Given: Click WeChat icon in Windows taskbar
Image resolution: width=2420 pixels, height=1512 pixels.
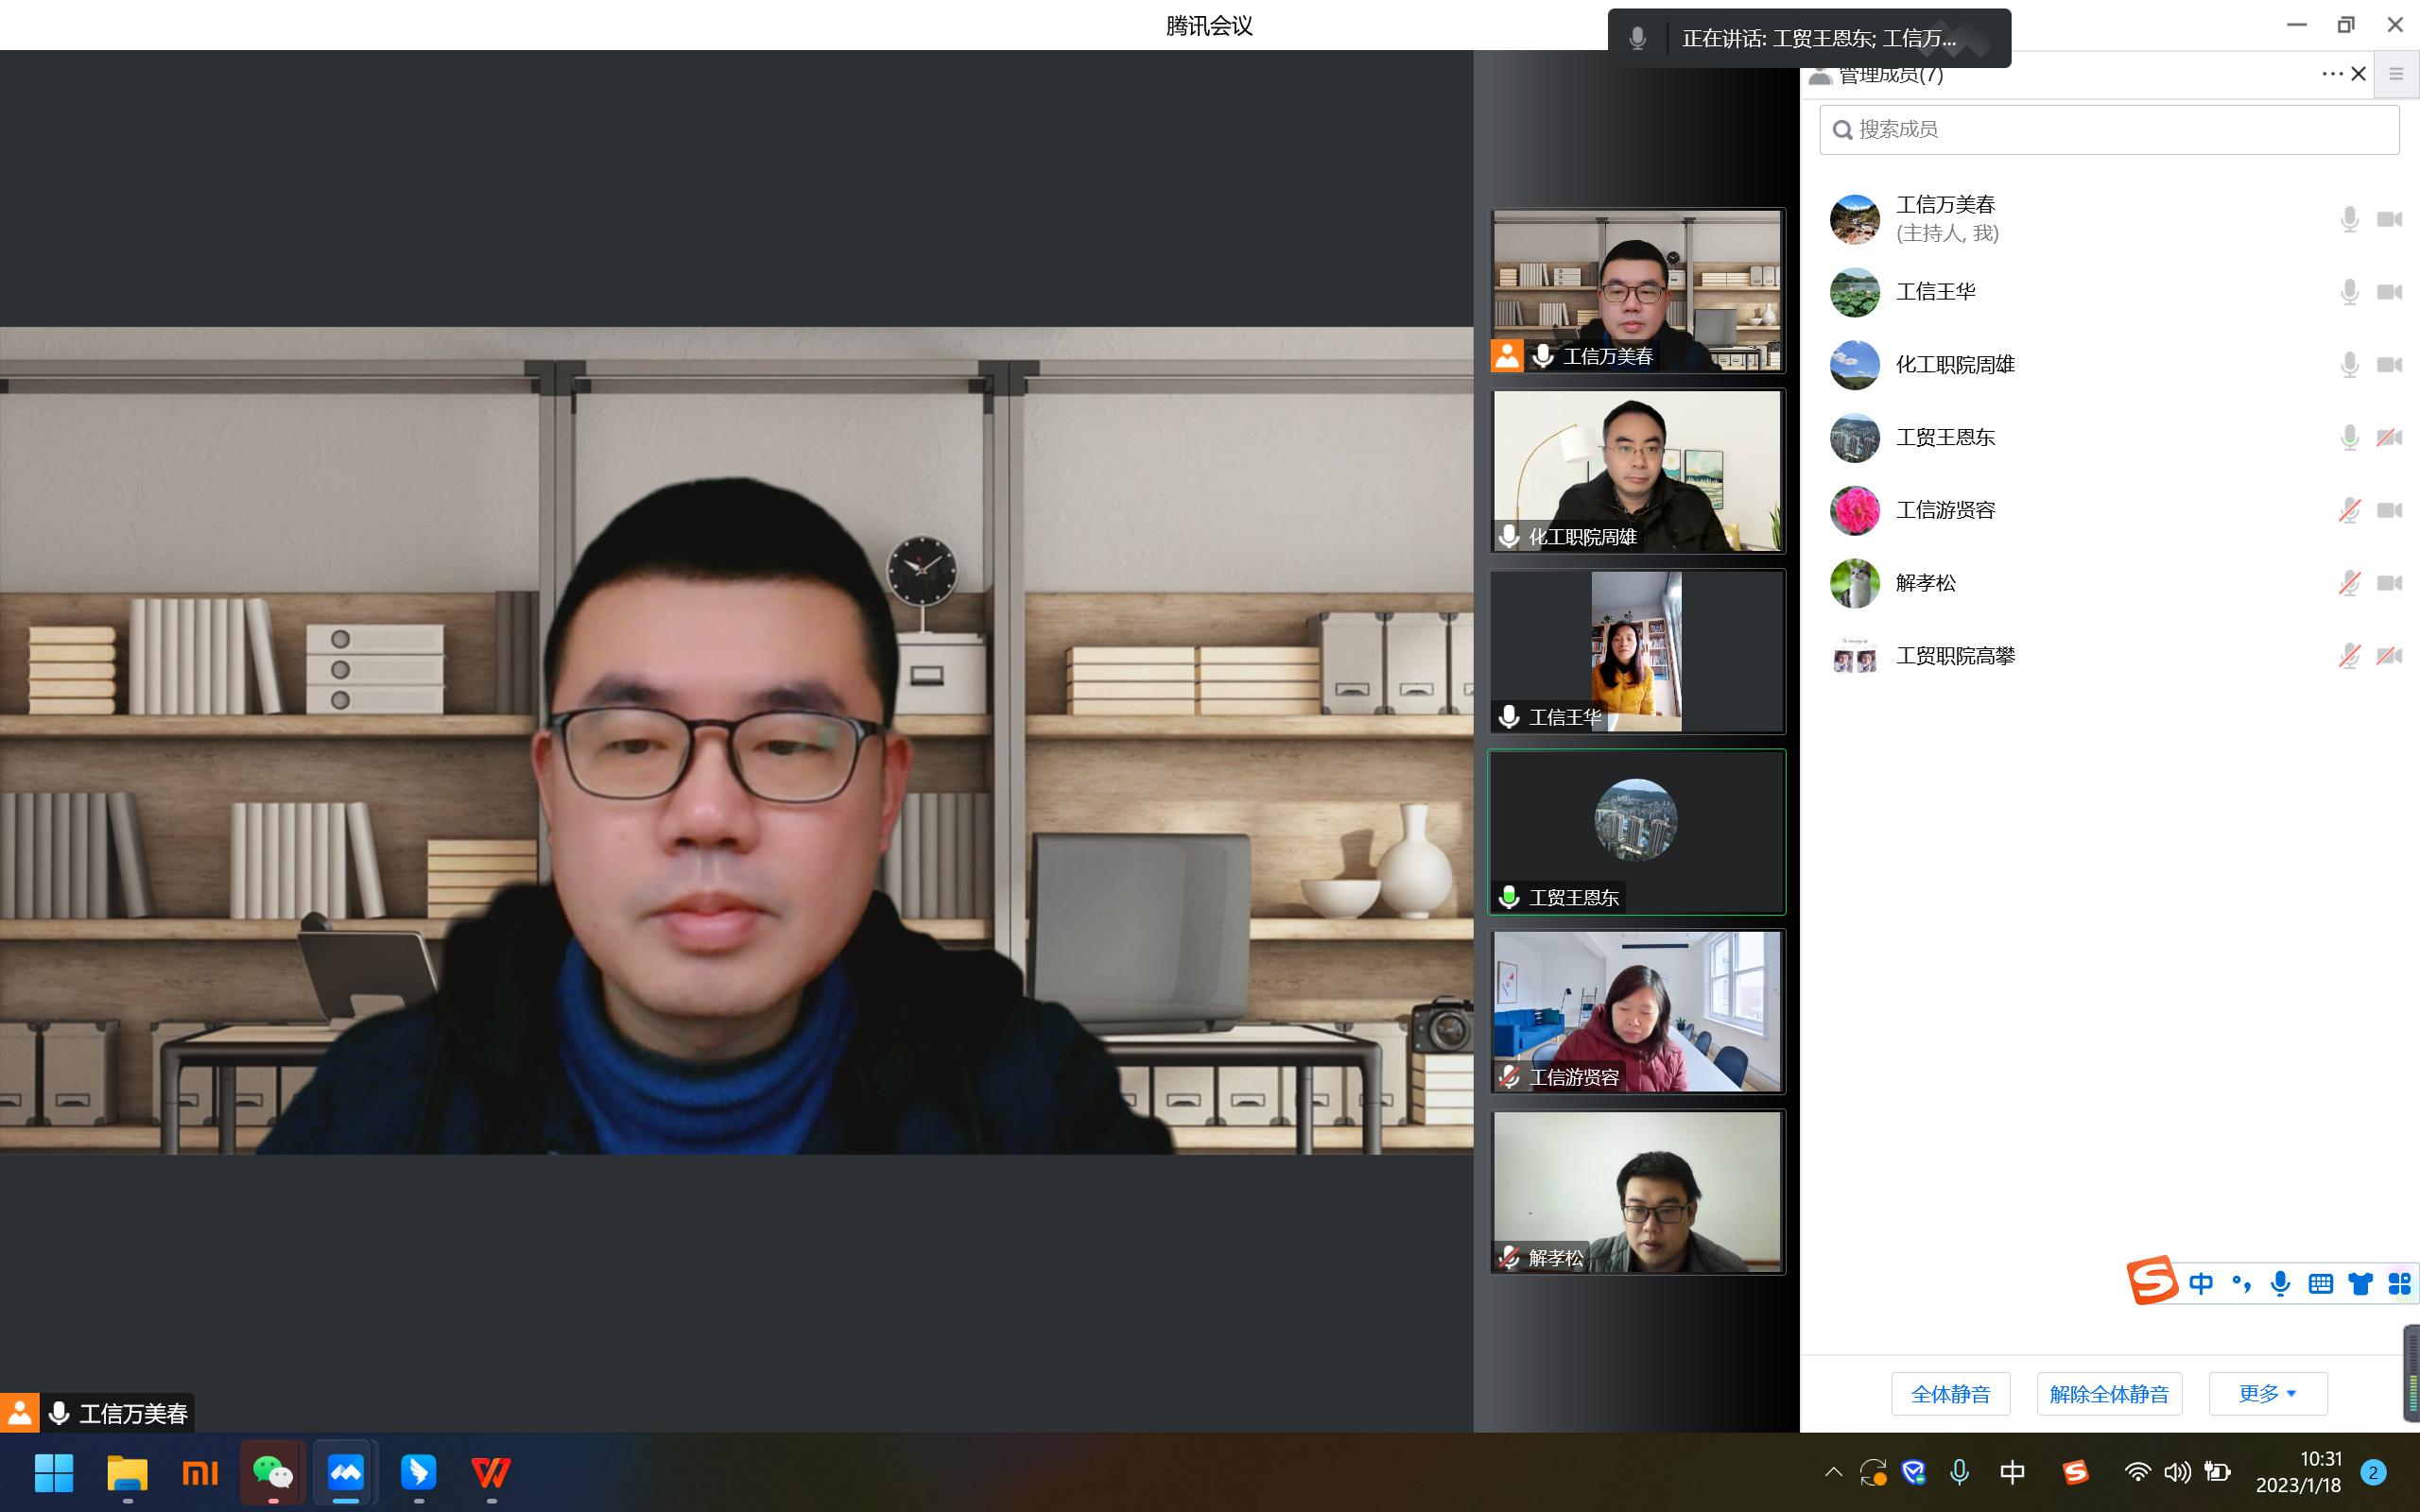Looking at the screenshot, I should coord(272,1472).
